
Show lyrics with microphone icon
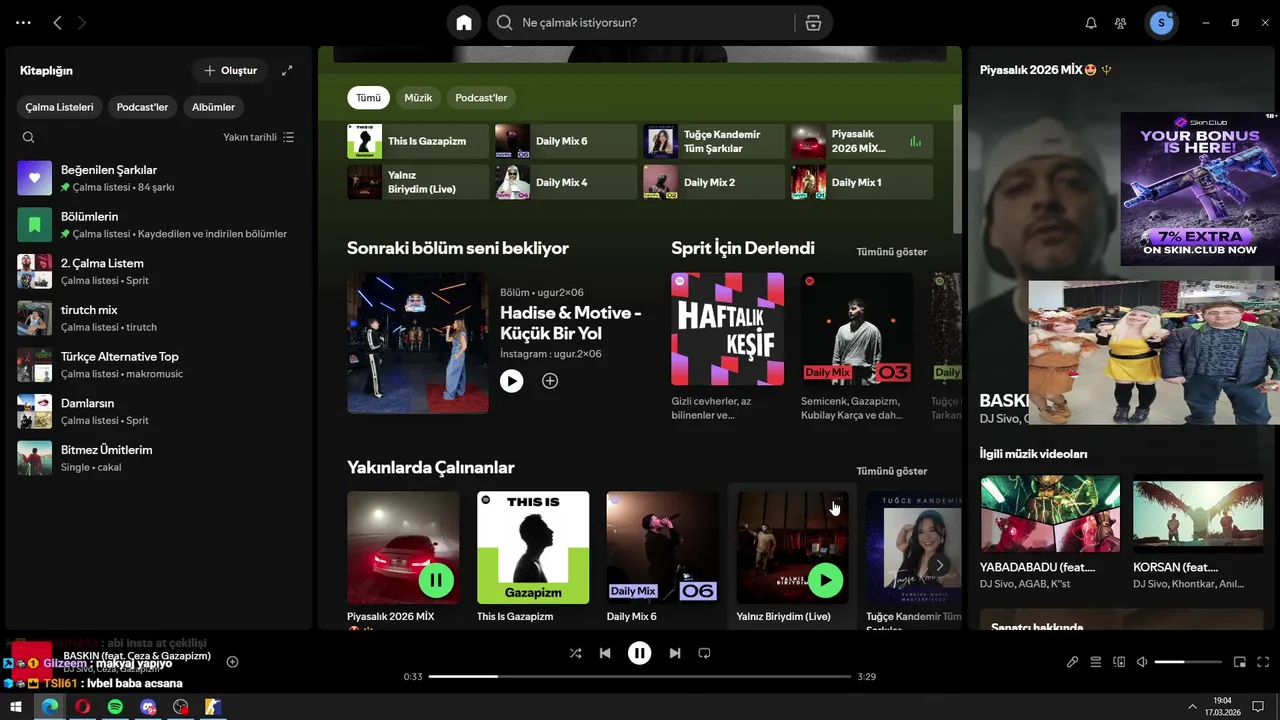1072,662
